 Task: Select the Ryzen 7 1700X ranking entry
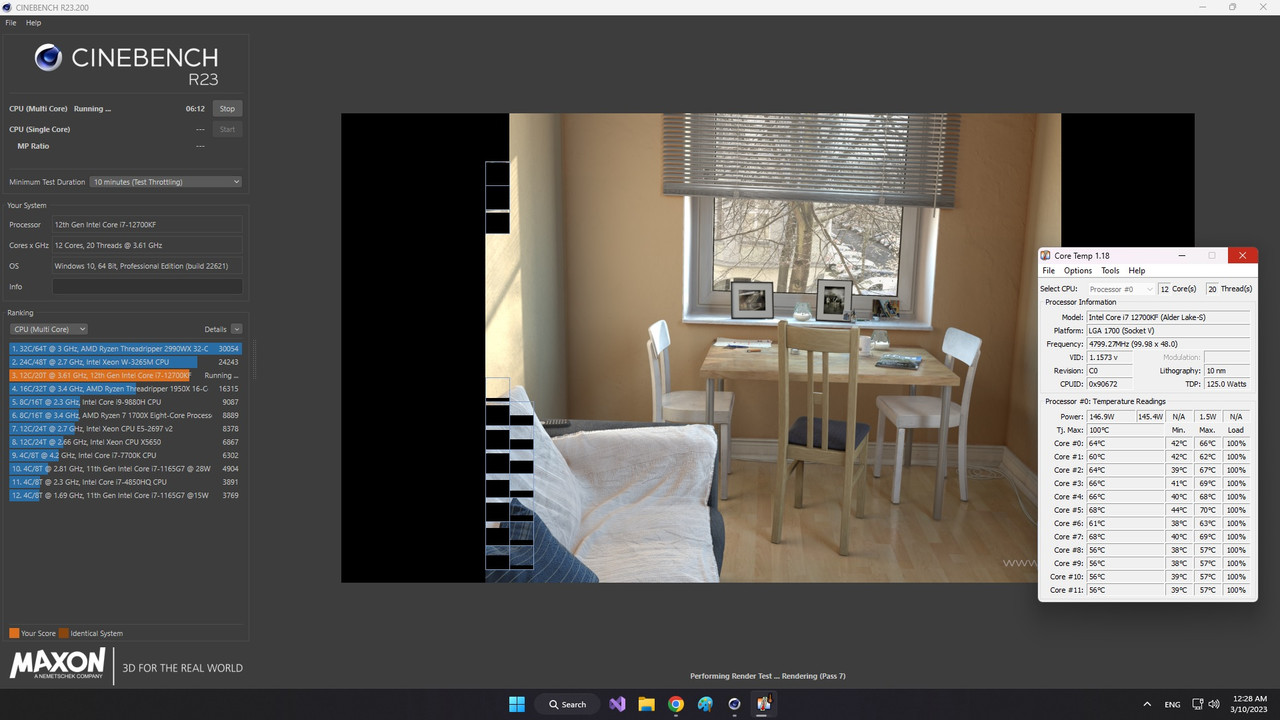(x=126, y=415)
